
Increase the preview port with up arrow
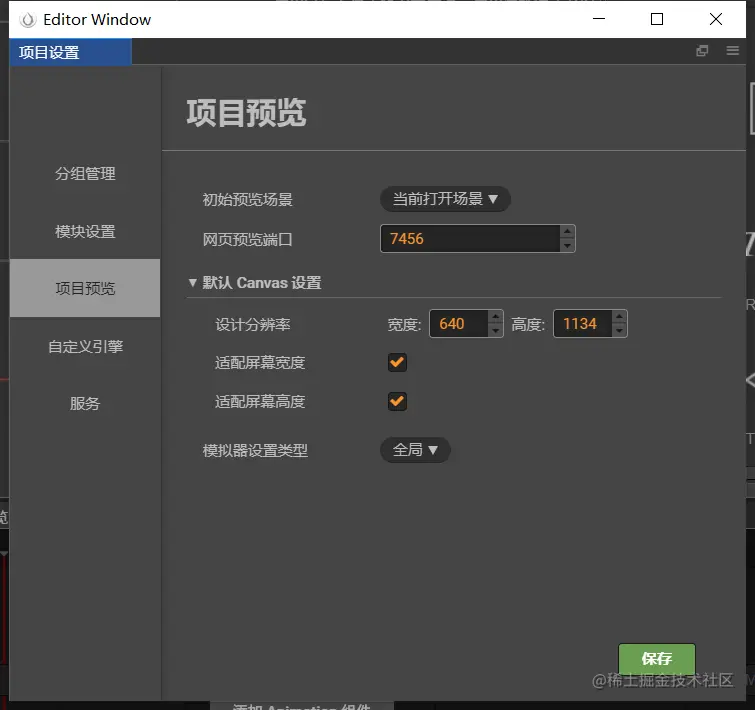567,232
